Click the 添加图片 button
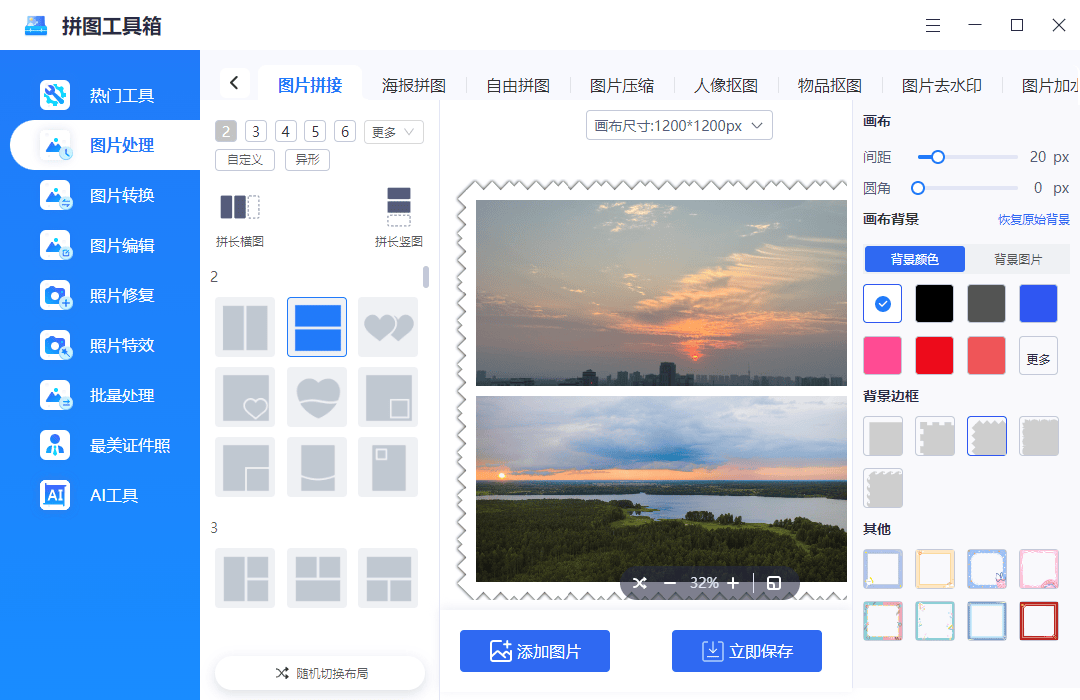The height and width of the screenshot is (700, 1080). pos(535,651)
